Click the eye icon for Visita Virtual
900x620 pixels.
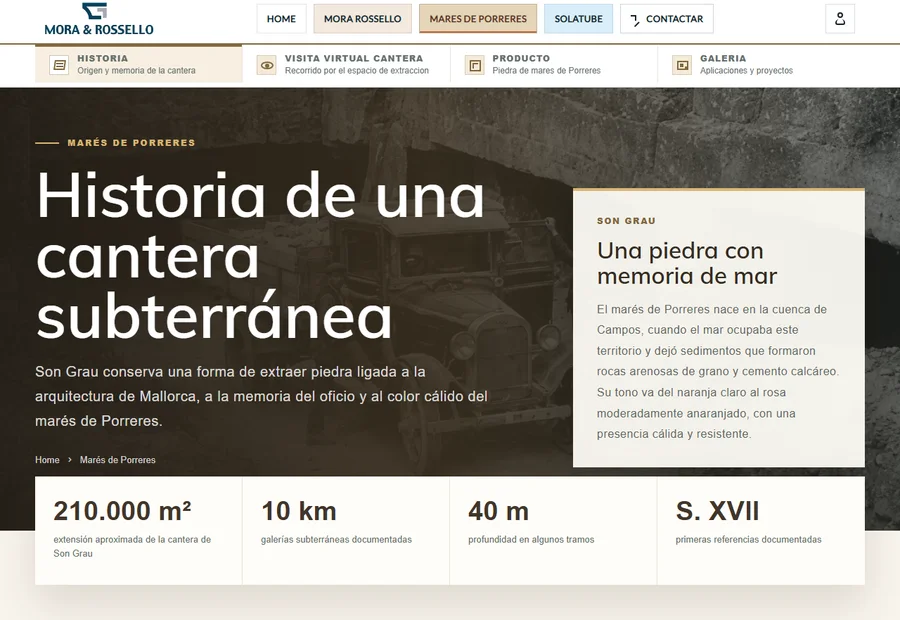click(266, 65)
